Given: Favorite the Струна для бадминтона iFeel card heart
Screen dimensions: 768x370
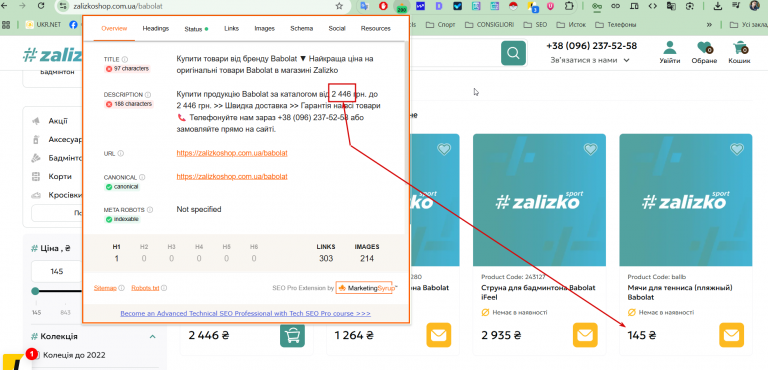Looking at the screenshot, I should point(590,149).
